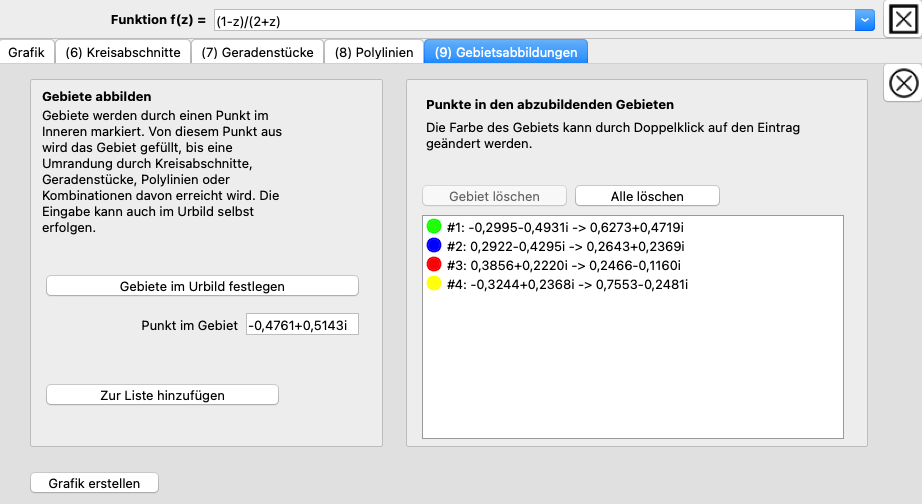
Task: Open the (6) Kreisabschnitte tab
Action: coord(123,52)
